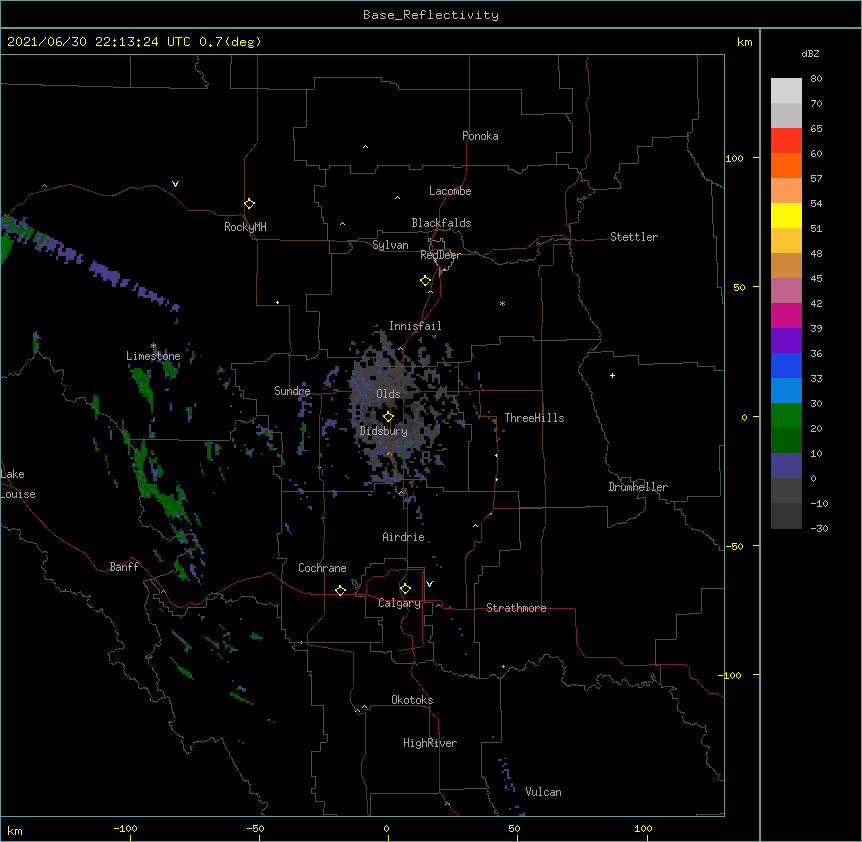The image size is (862, 842).
Task: Select the RedDeer label
Action: pyautogui.click(x=440, y=255)
